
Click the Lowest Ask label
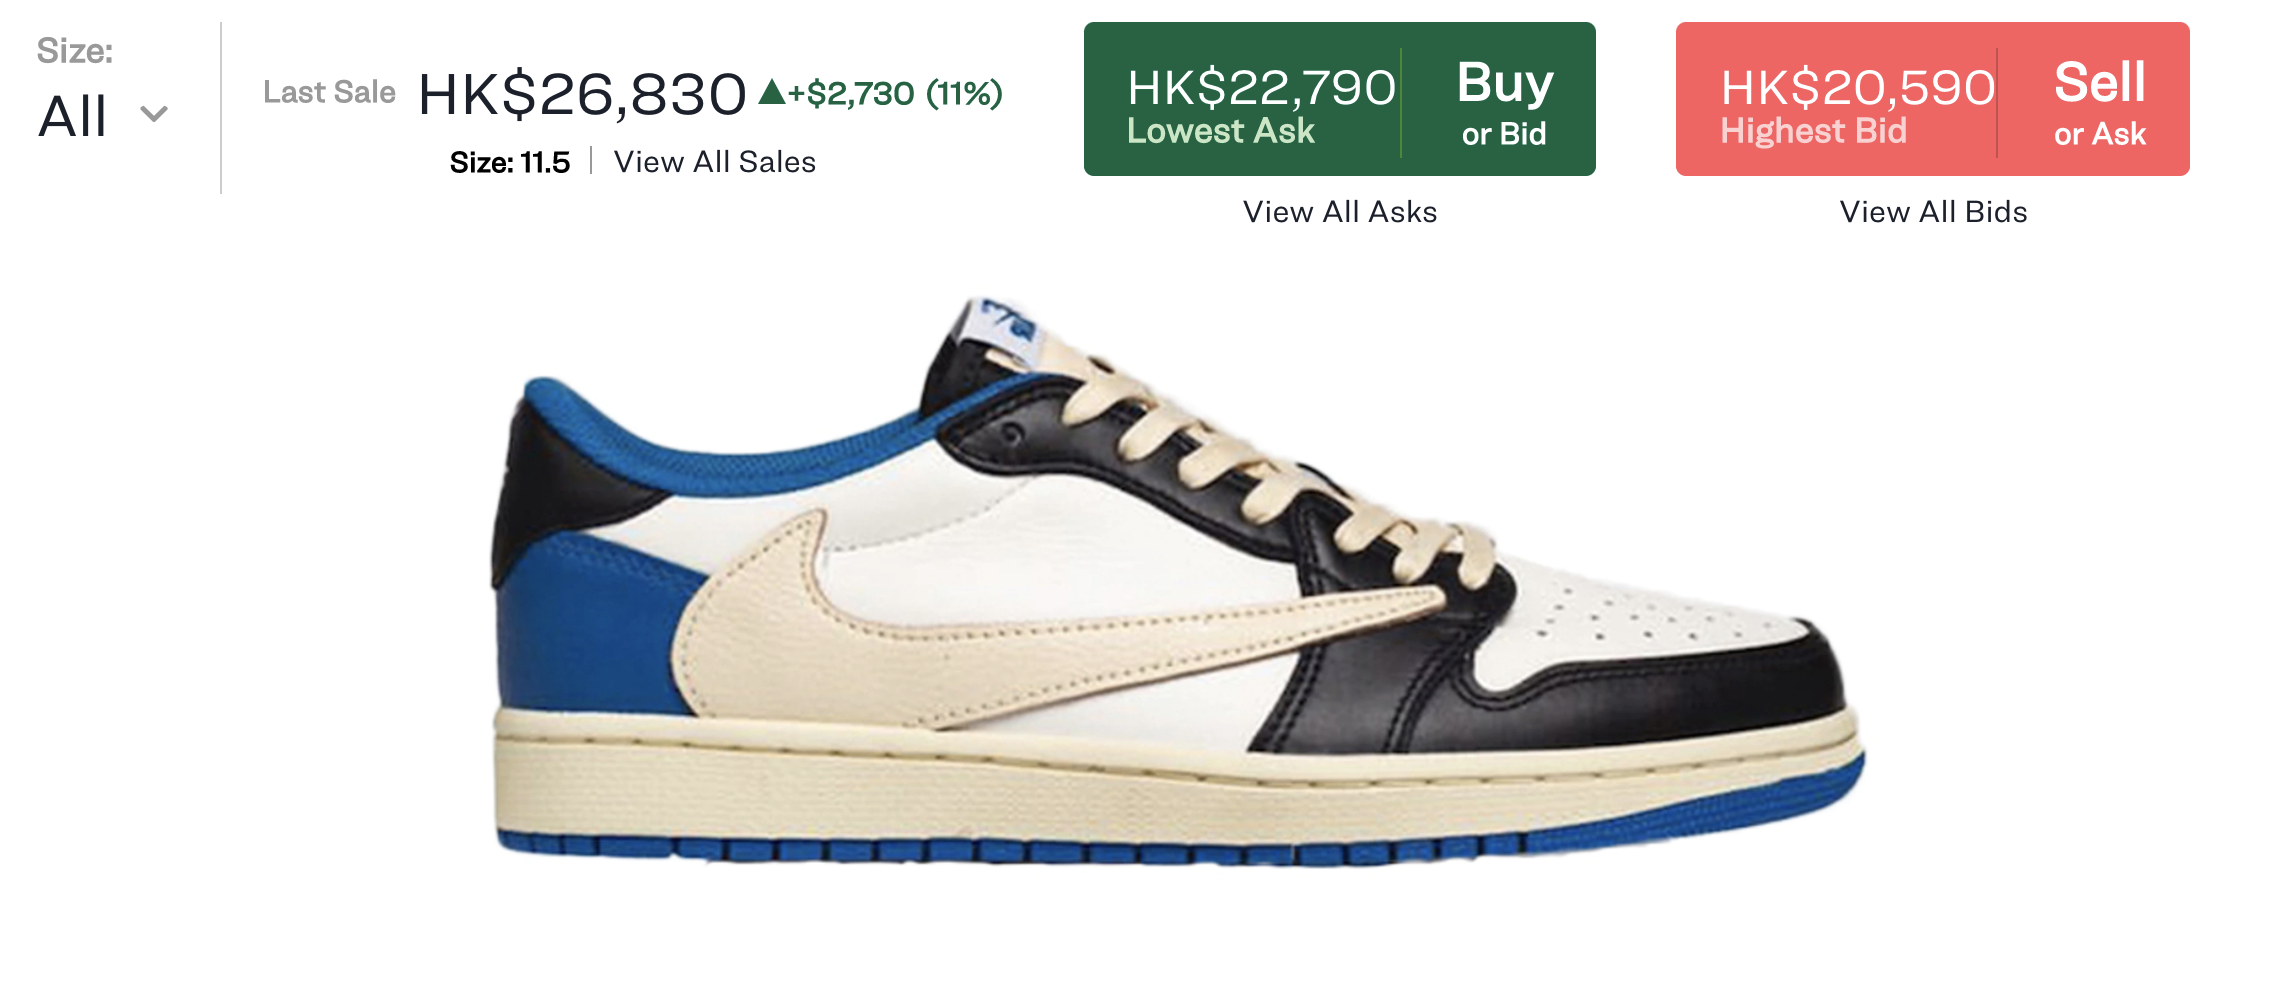[x=1221, y=131]
